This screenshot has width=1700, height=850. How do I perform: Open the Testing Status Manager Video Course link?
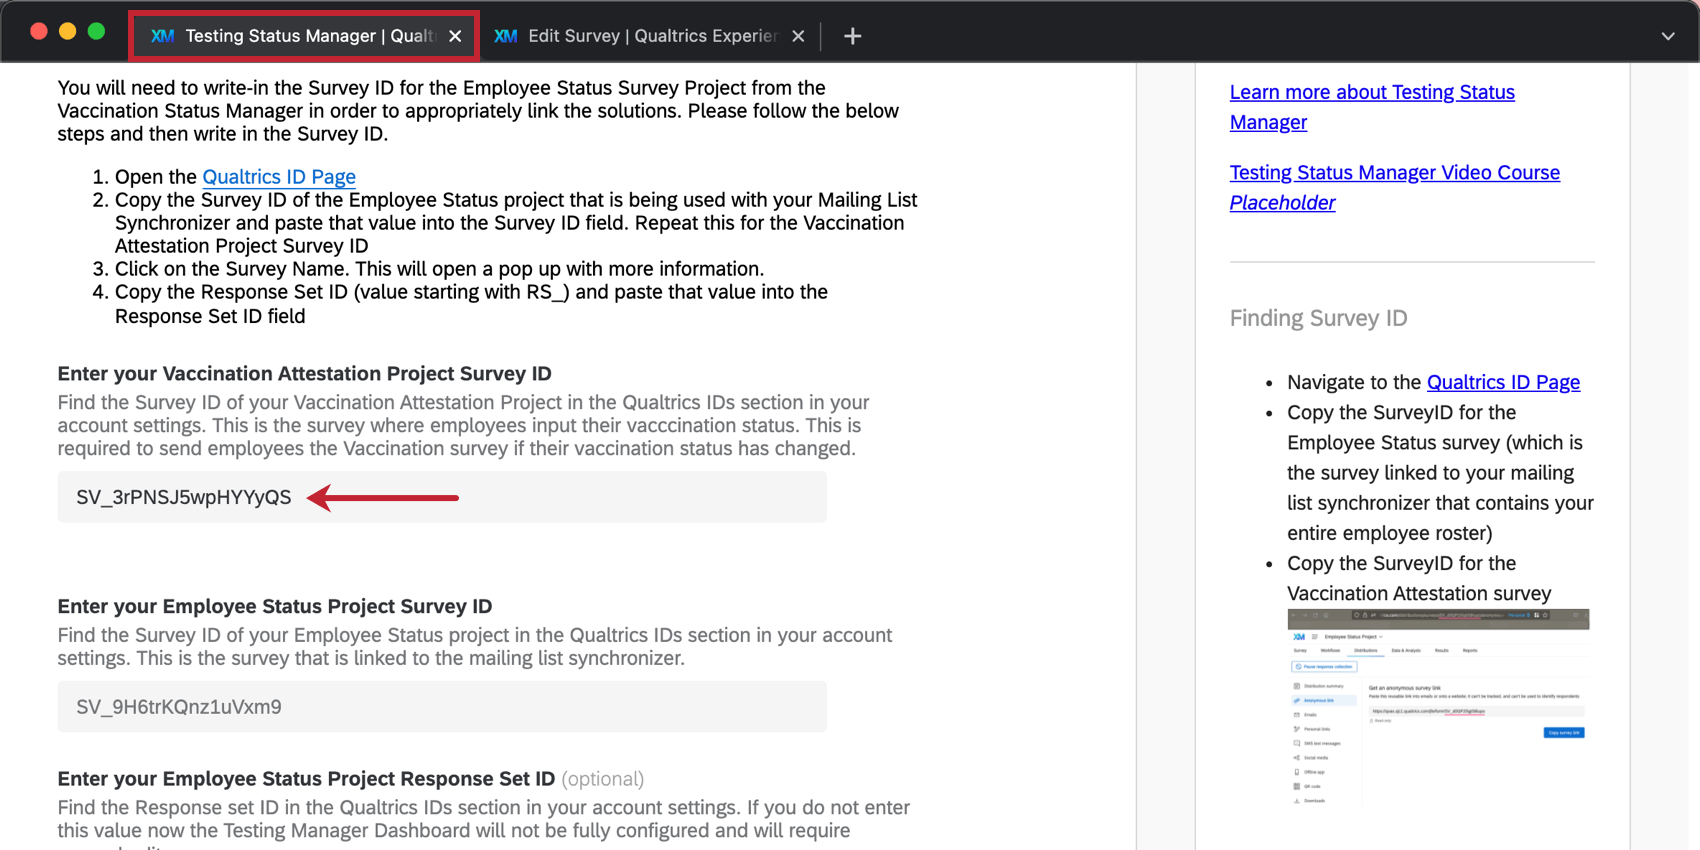coord(1395,172)
